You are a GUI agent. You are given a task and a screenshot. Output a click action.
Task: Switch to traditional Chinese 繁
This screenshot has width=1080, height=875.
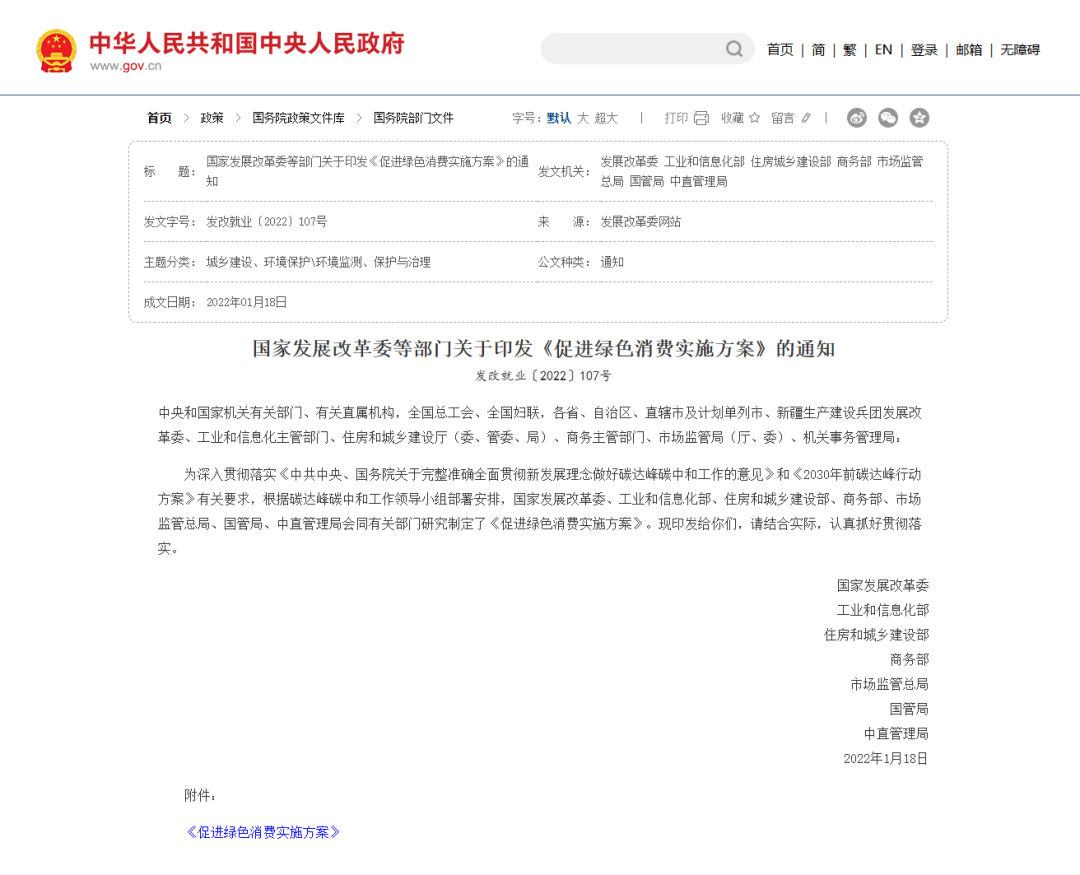(850, 50)
